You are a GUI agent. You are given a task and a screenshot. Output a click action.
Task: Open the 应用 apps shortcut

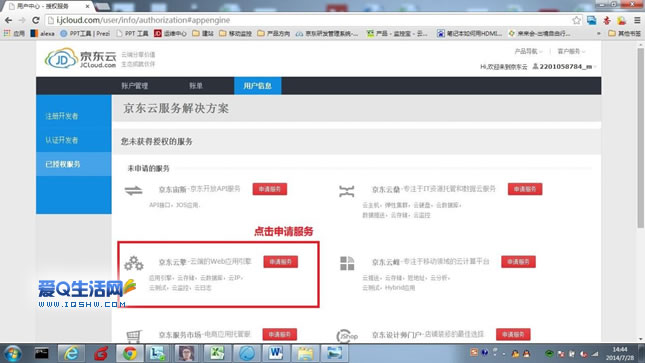[x=14, y=33]
